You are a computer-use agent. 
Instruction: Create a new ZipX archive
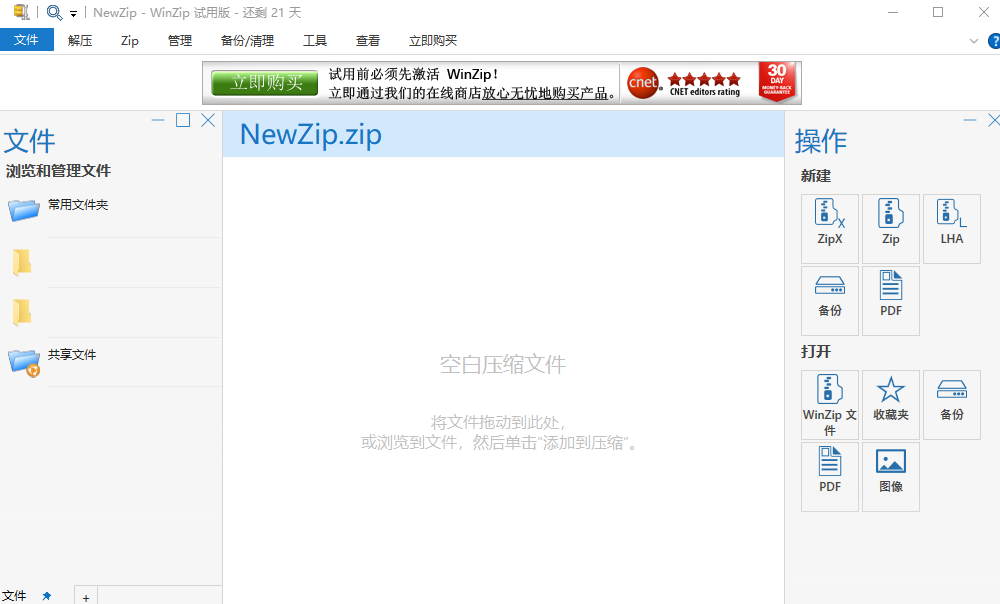point(830,228)
